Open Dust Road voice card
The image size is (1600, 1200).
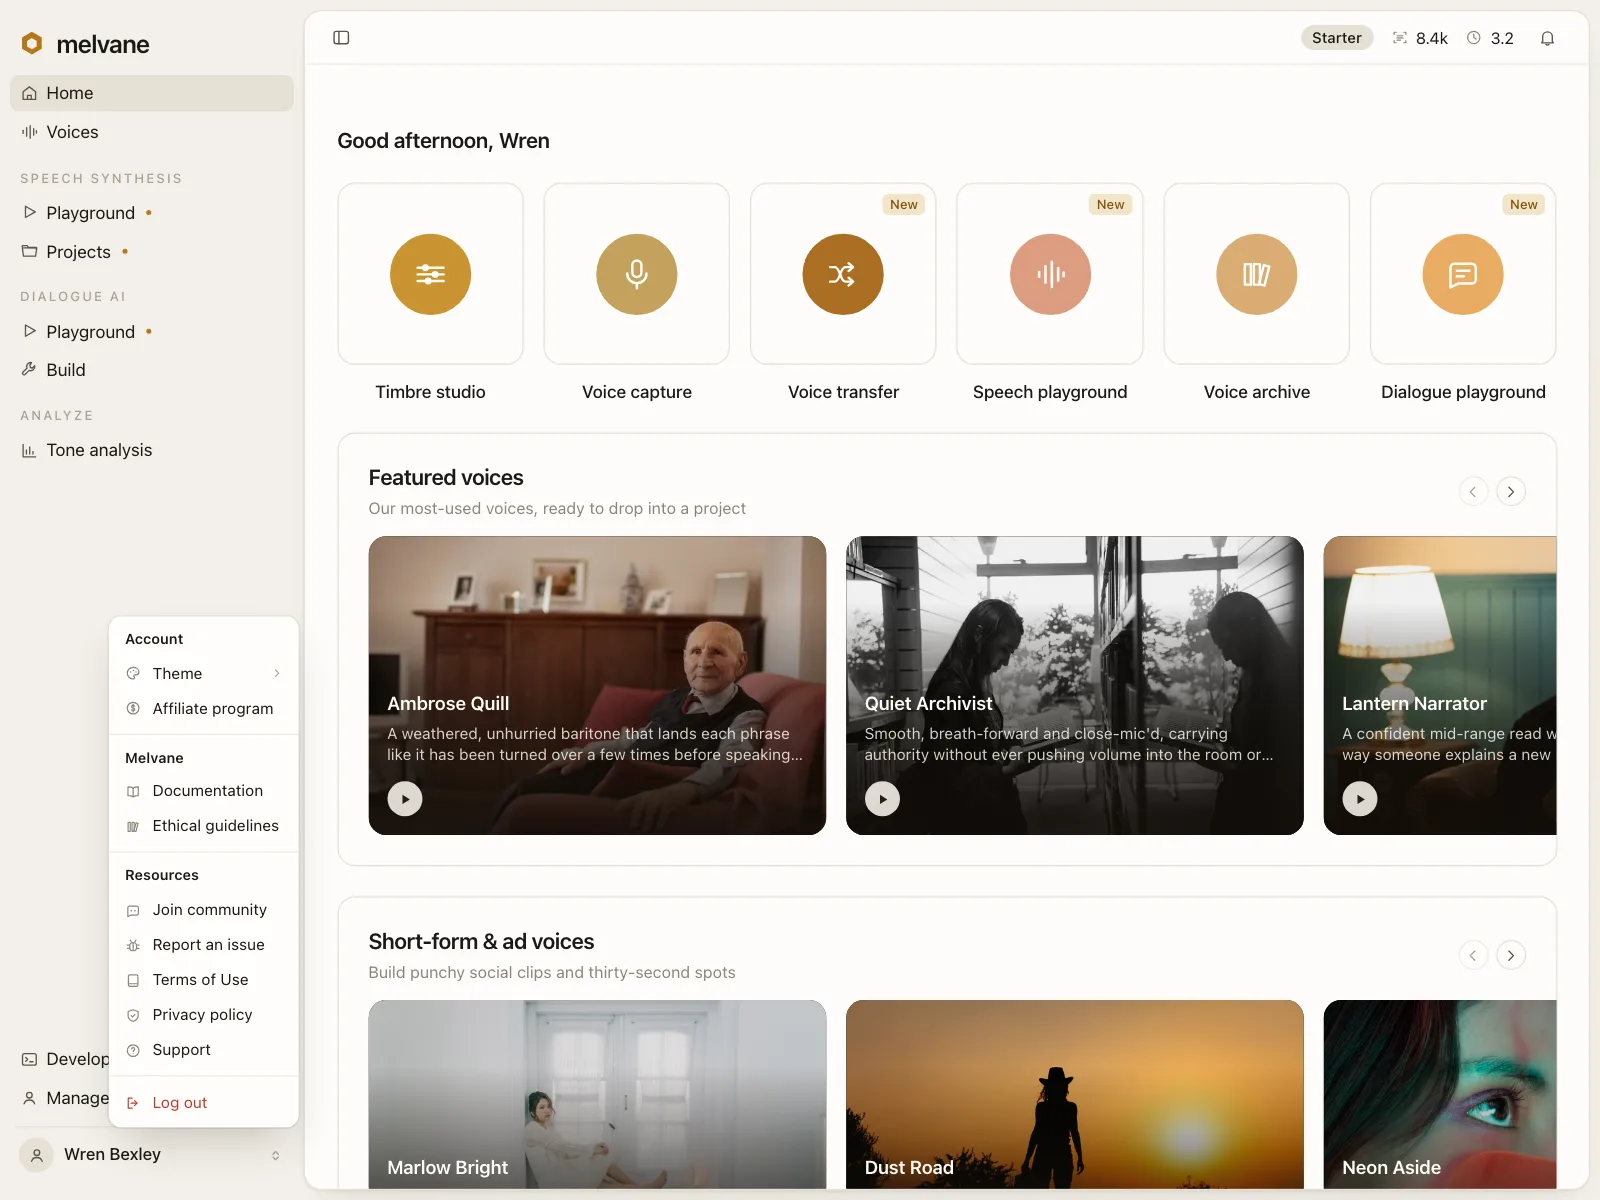1075,1094
